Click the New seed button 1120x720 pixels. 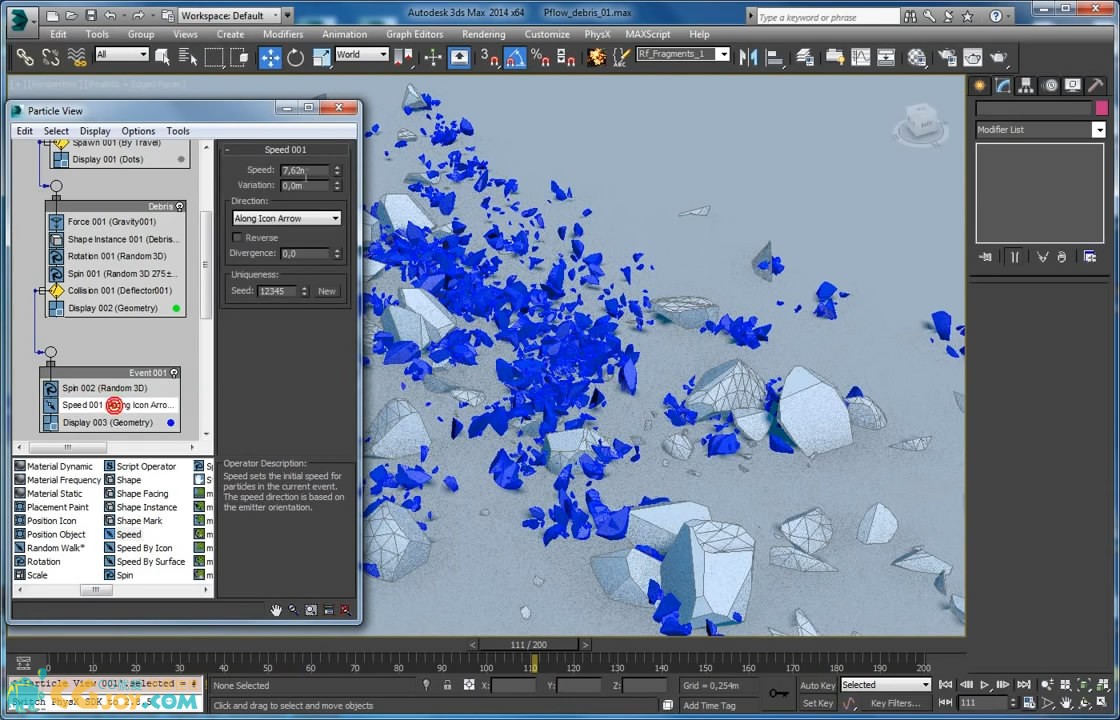[x=326, y=291]
